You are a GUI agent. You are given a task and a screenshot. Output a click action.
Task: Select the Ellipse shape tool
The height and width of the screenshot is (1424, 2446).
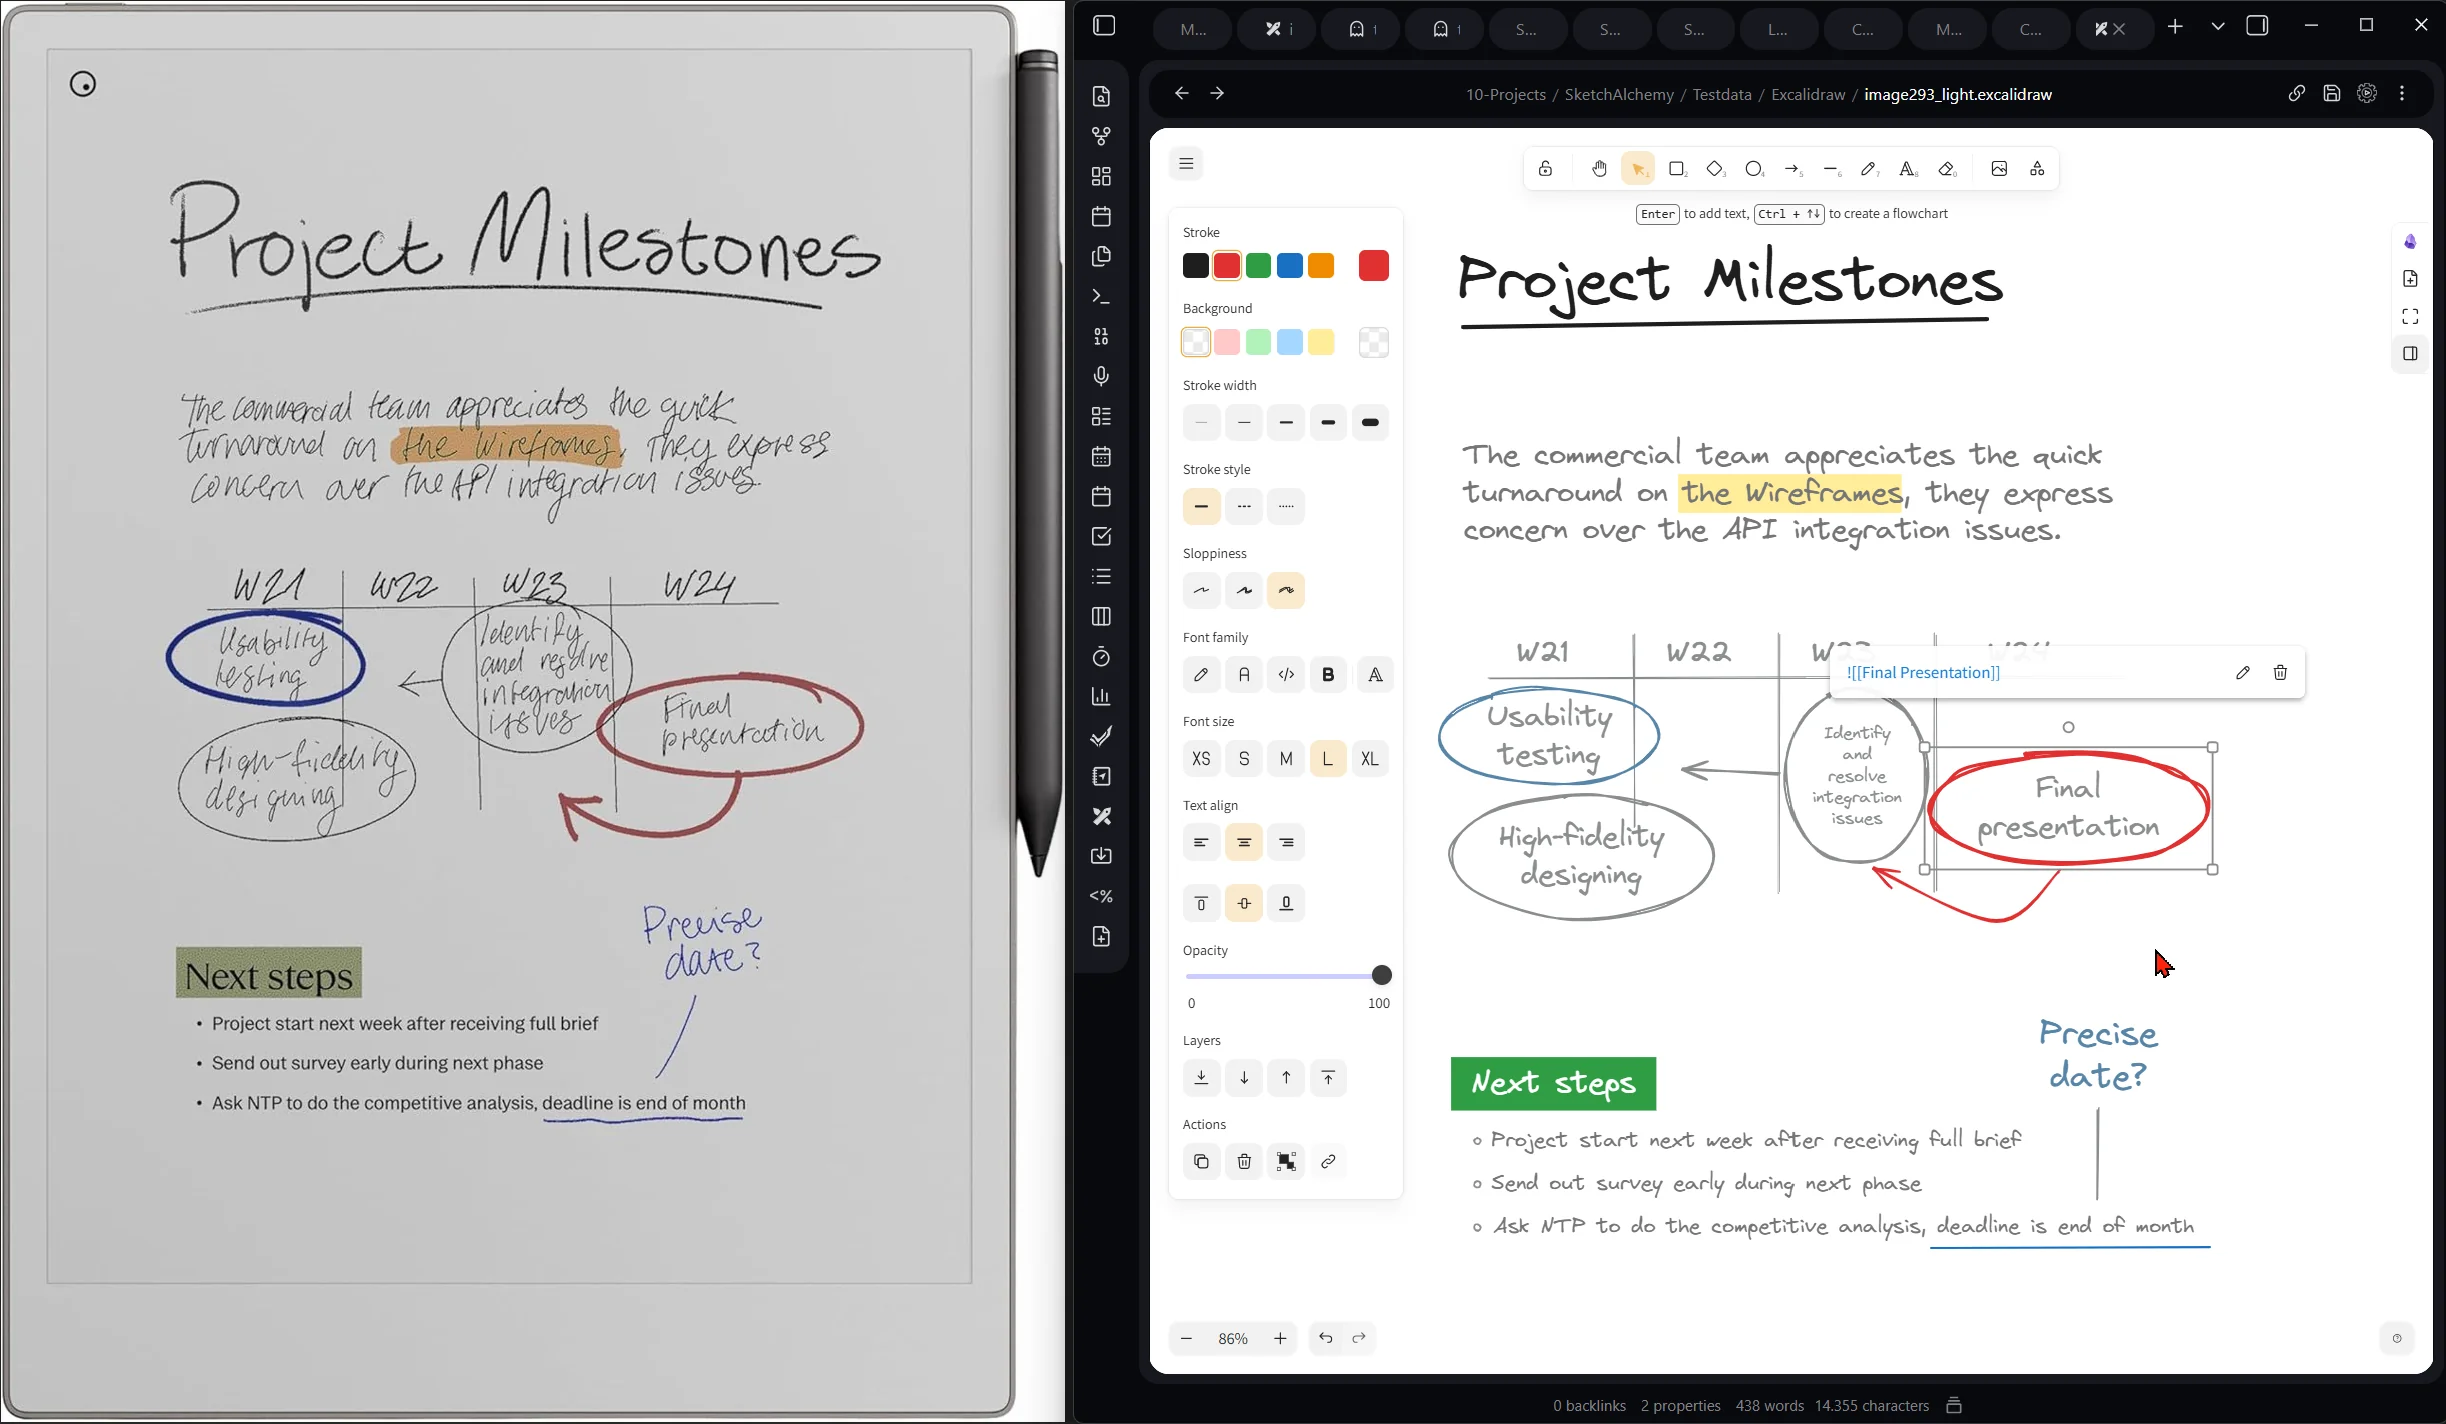[1754, 169]
